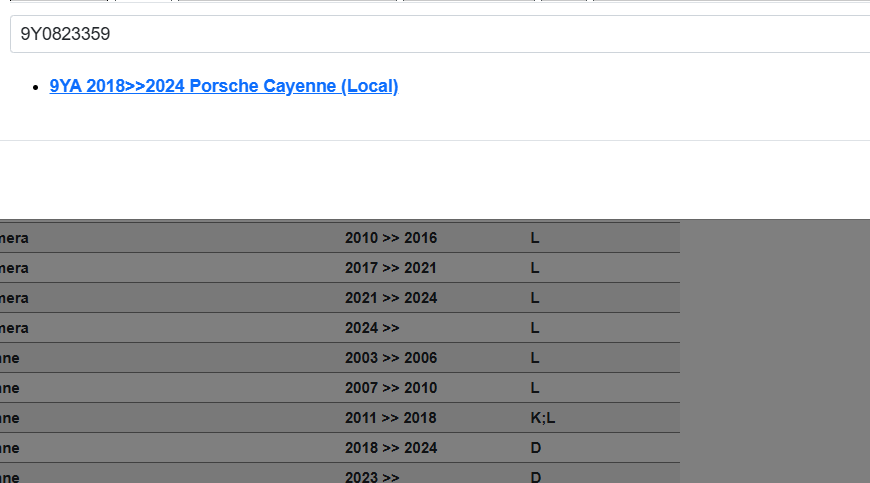Screen dimensions: 870x483
Task: Click the K;L market code cell
Action: (x=542, y=418)
